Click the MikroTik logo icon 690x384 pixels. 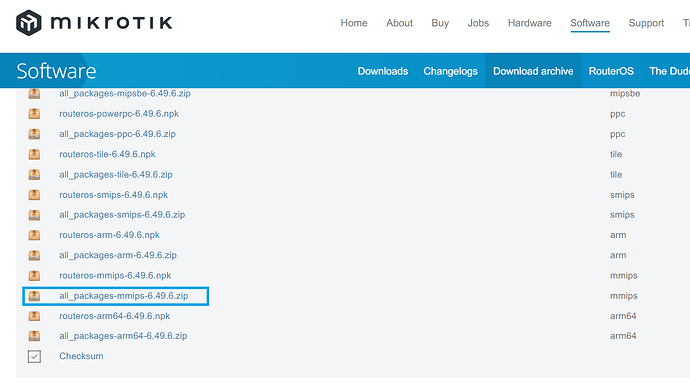click(x=29, y=22)
